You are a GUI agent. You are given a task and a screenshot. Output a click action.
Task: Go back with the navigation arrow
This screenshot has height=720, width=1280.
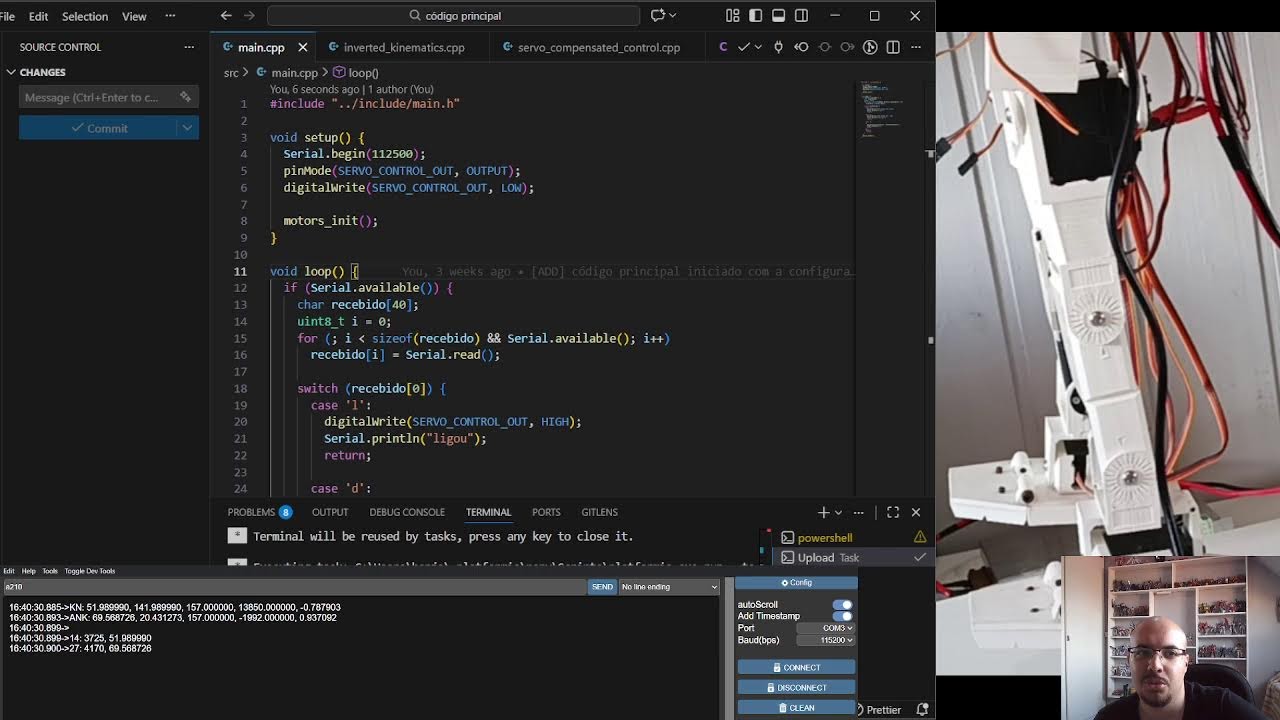tap(226, 15)
